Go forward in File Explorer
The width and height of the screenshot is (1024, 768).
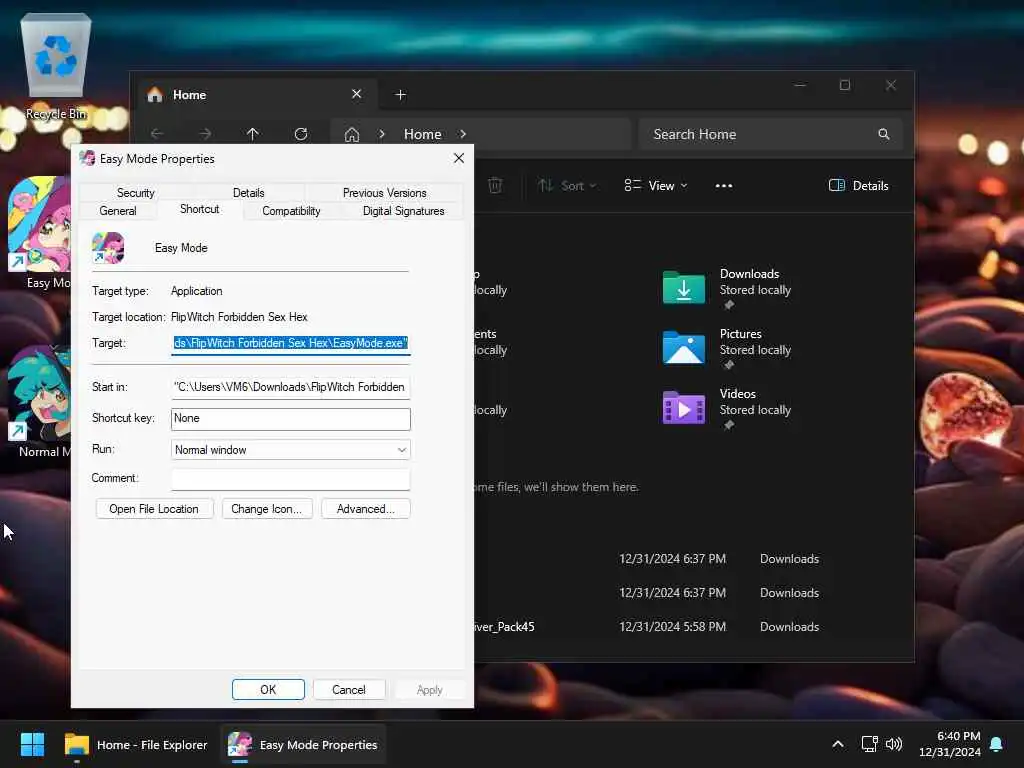tap(205, 134)
